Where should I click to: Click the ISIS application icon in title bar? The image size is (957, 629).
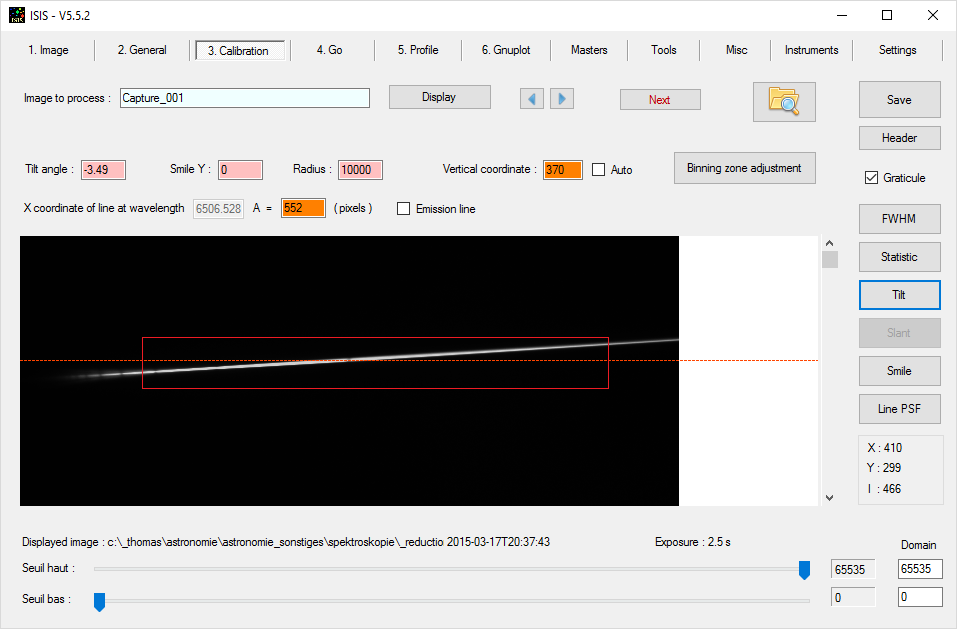(17, 15)
